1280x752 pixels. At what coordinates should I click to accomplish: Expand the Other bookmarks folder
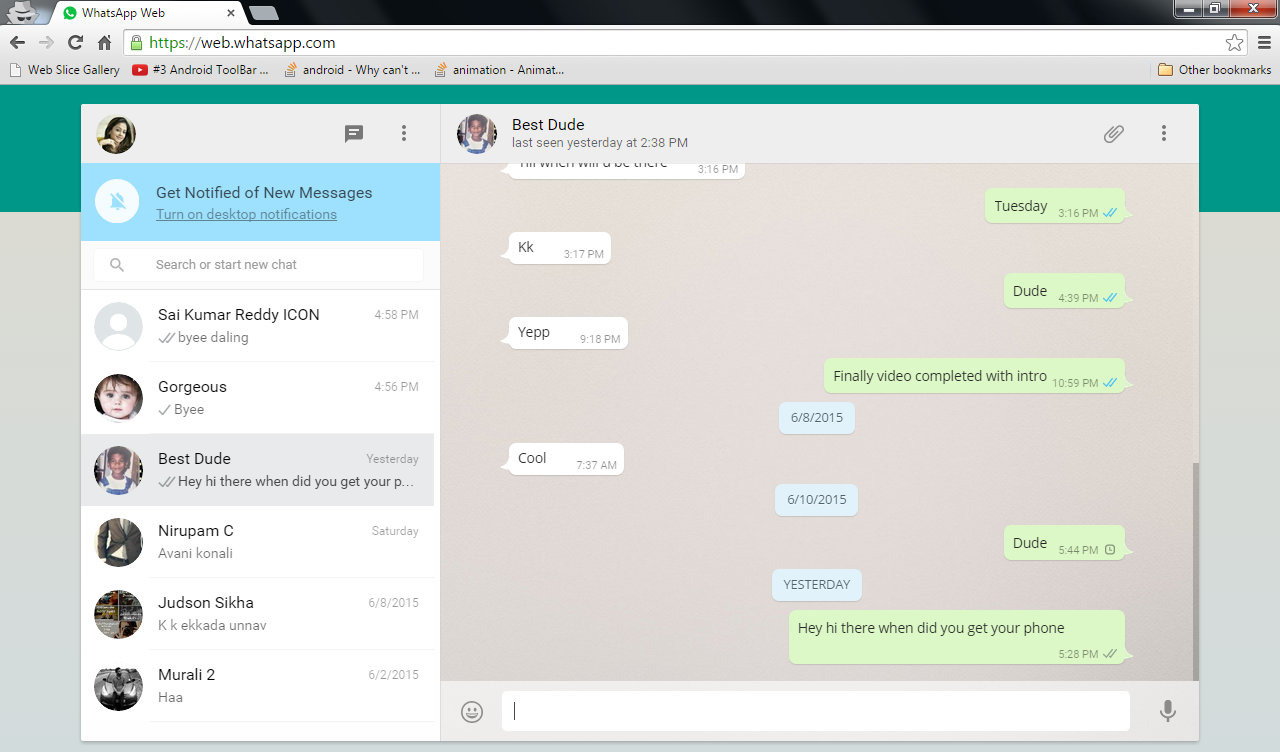click(1215, 70)
